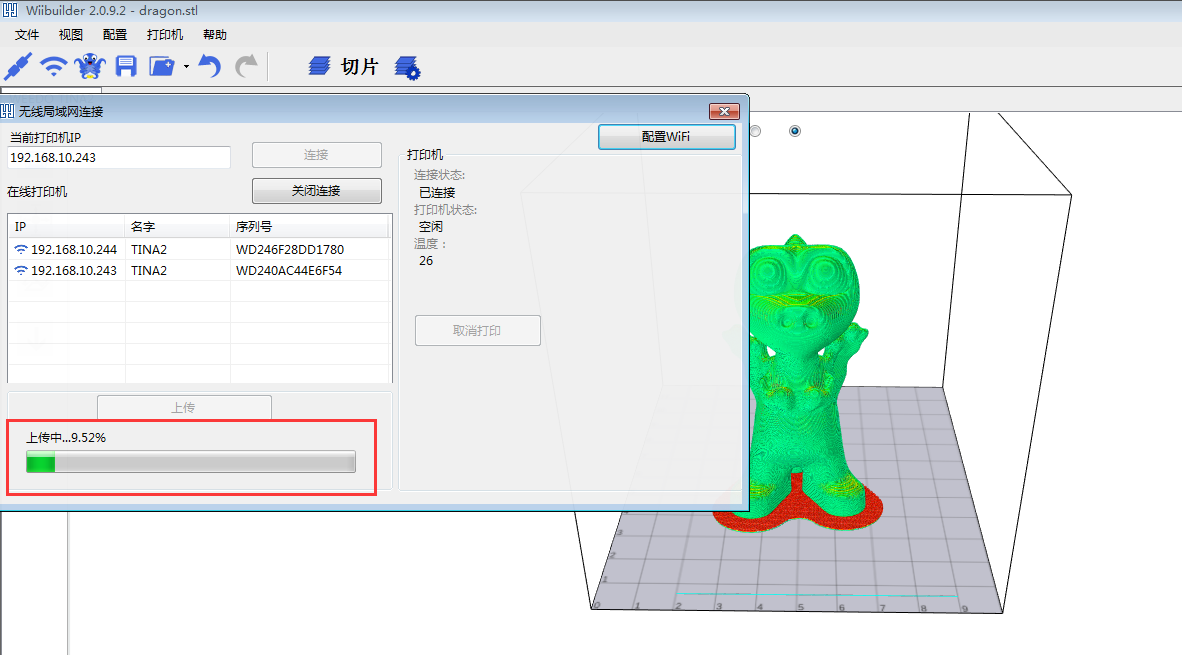Select the unselected radio button above viewport

point(755,131)
